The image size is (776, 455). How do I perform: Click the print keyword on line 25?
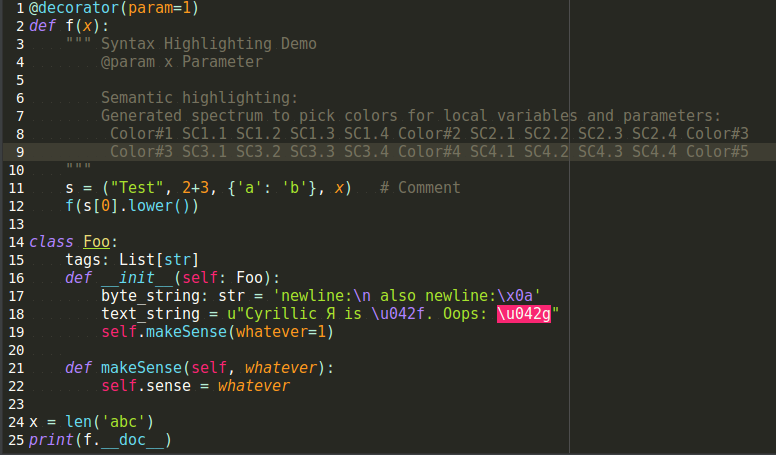click(51, 440)
